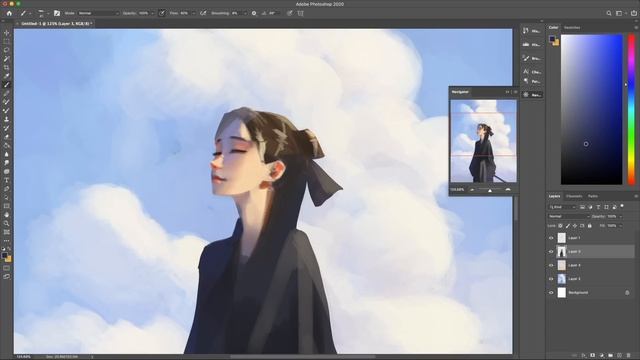Viewport: 640px width, 360px height.
Task: Open the layer blend mode Normal dropdown
Action: [x=568, y=216]
